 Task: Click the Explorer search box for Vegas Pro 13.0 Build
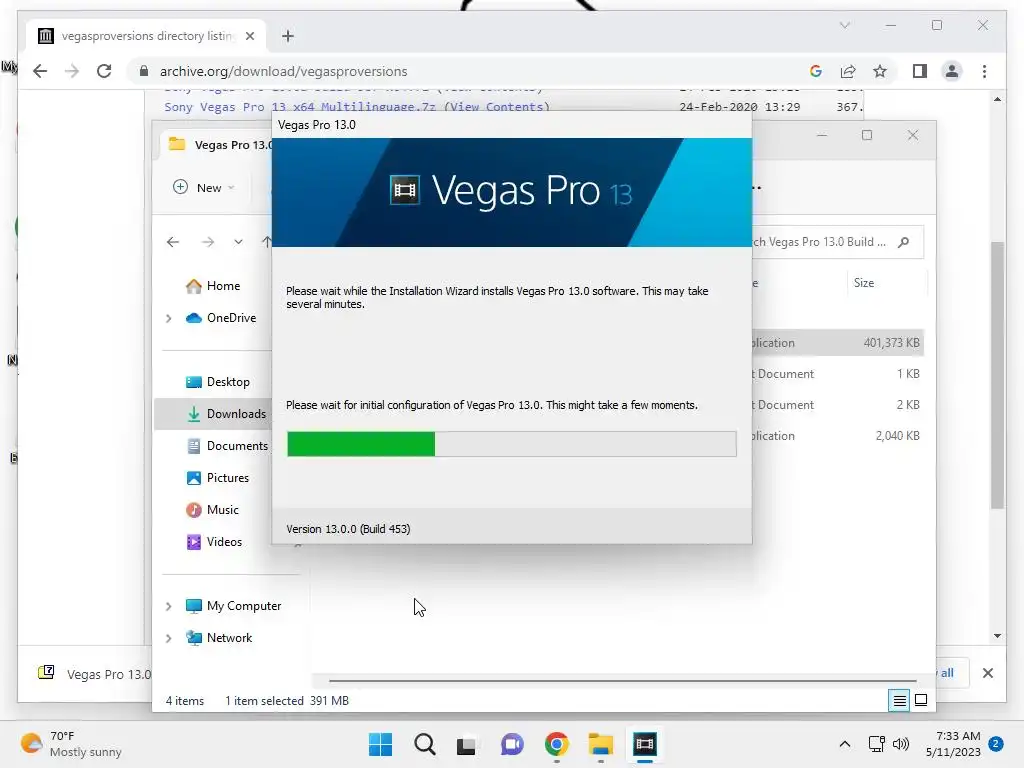[838, 242]
